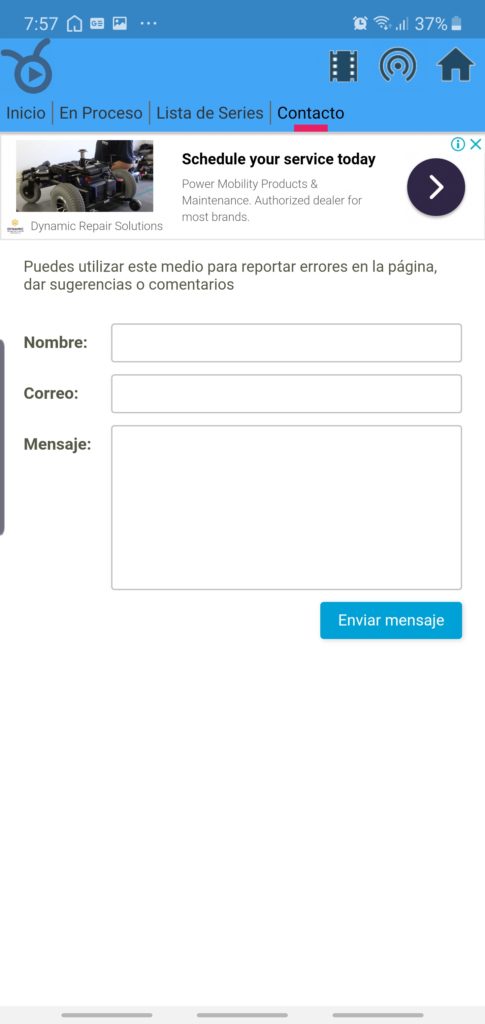Switch to the En Proceso tab
The image size is (485, 1024).
[x=101, y=113]
